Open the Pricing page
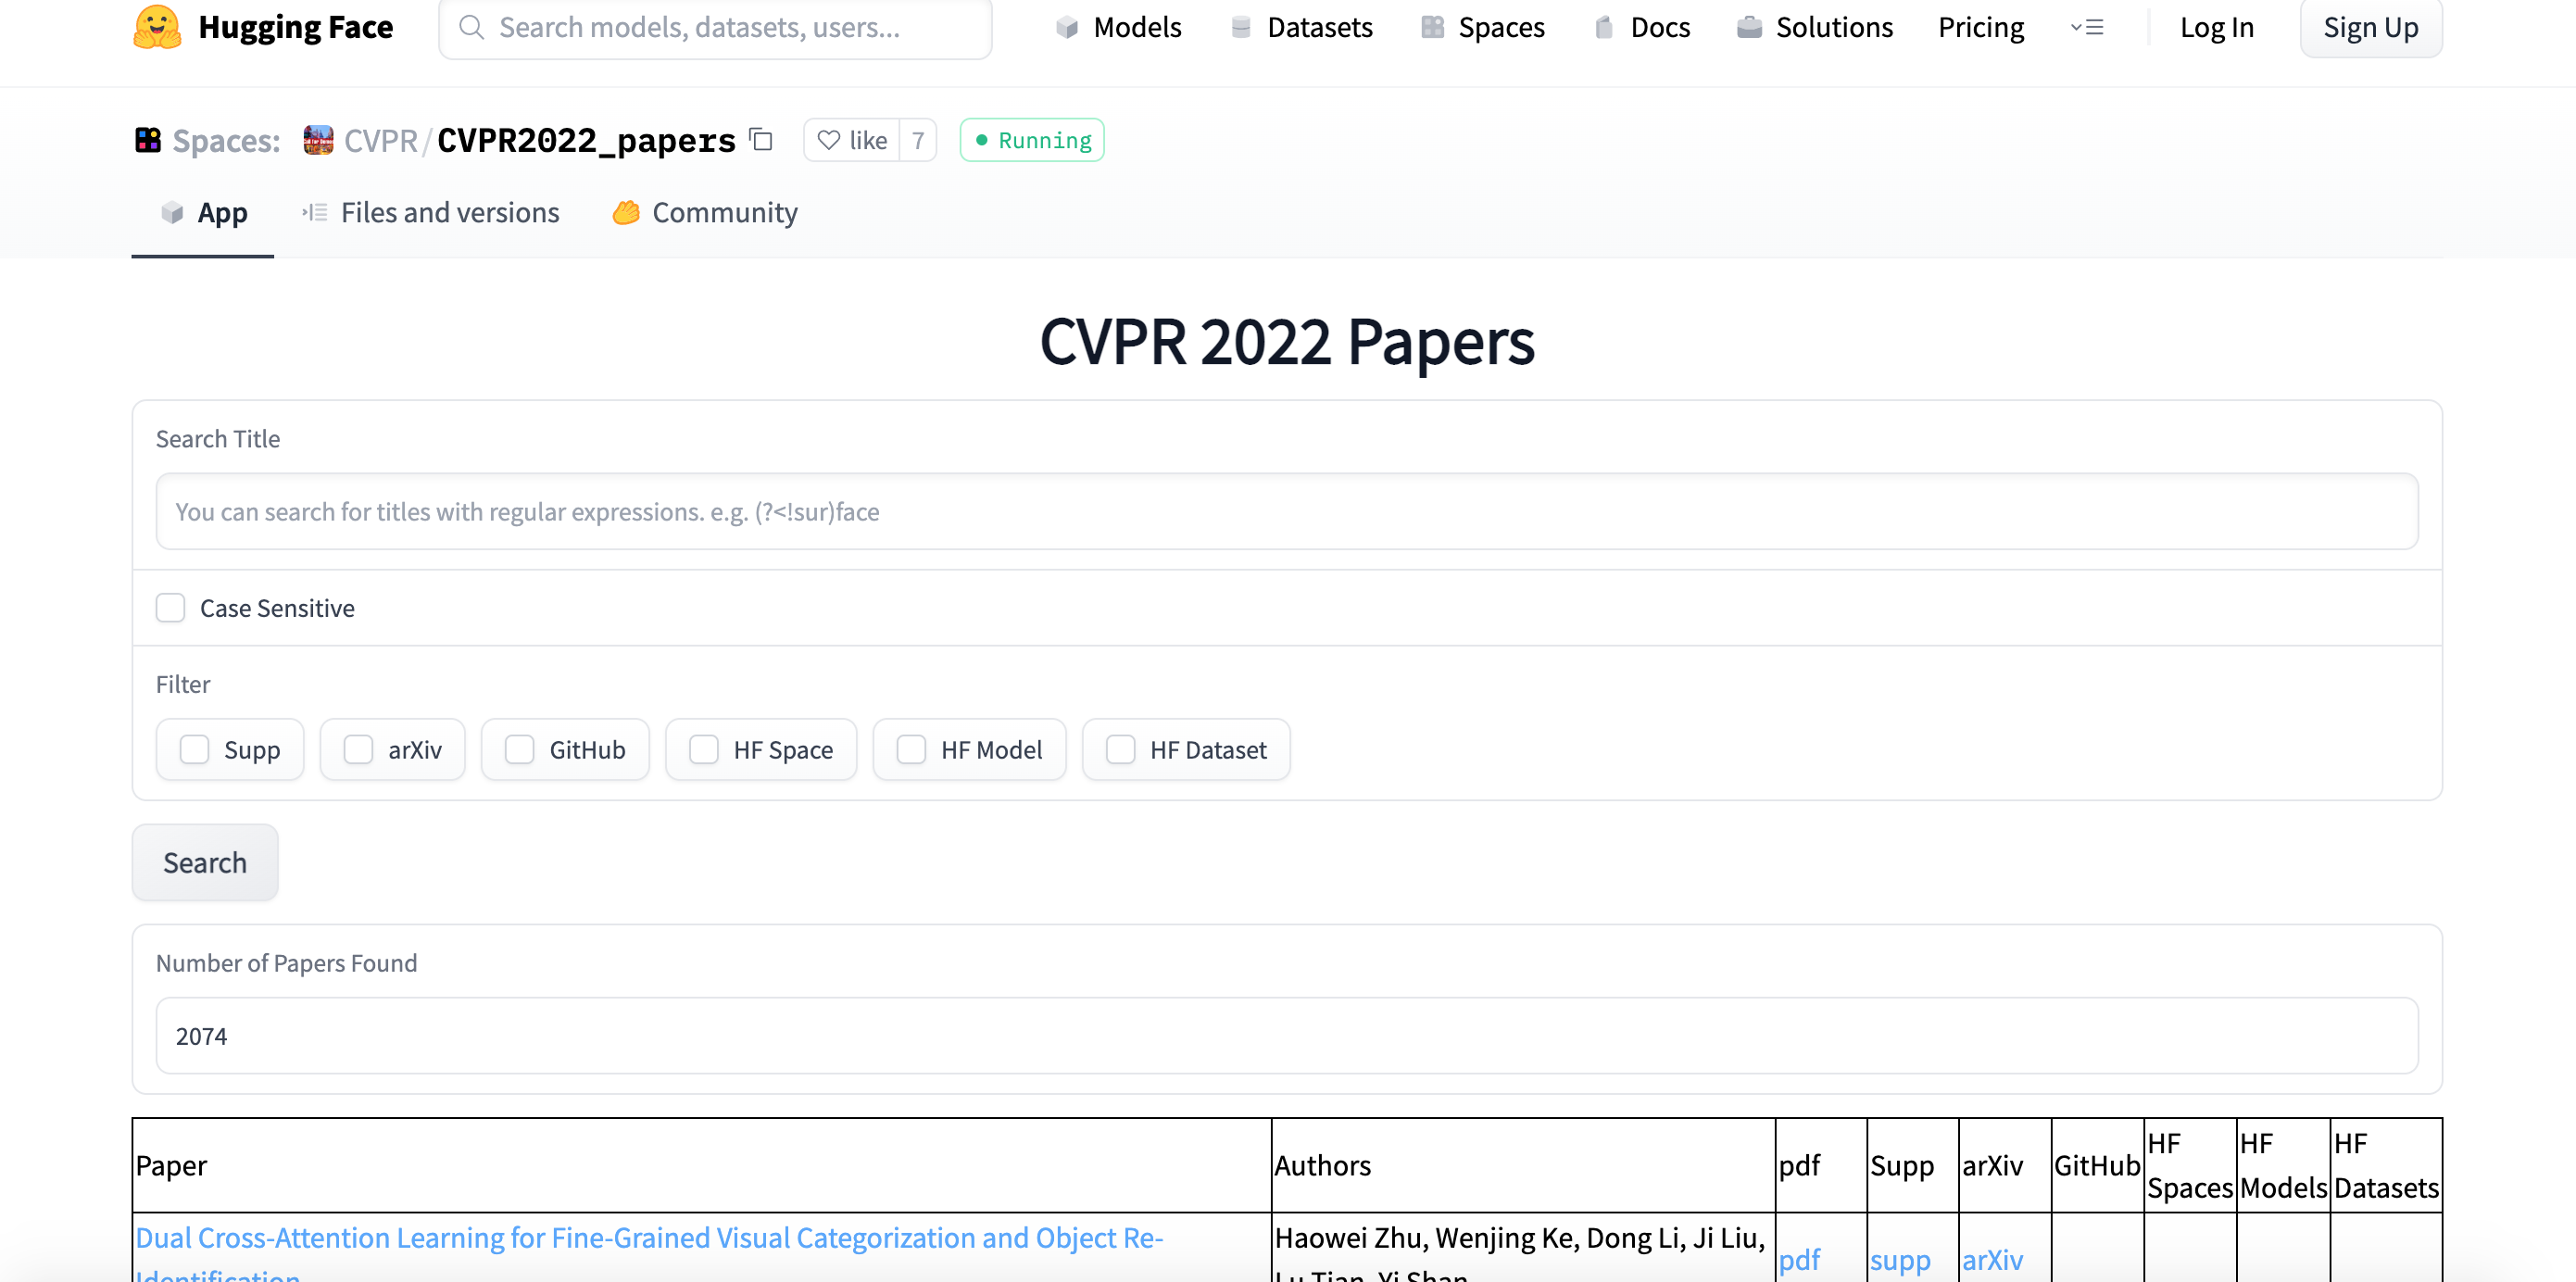 (x=1980, y=27)
